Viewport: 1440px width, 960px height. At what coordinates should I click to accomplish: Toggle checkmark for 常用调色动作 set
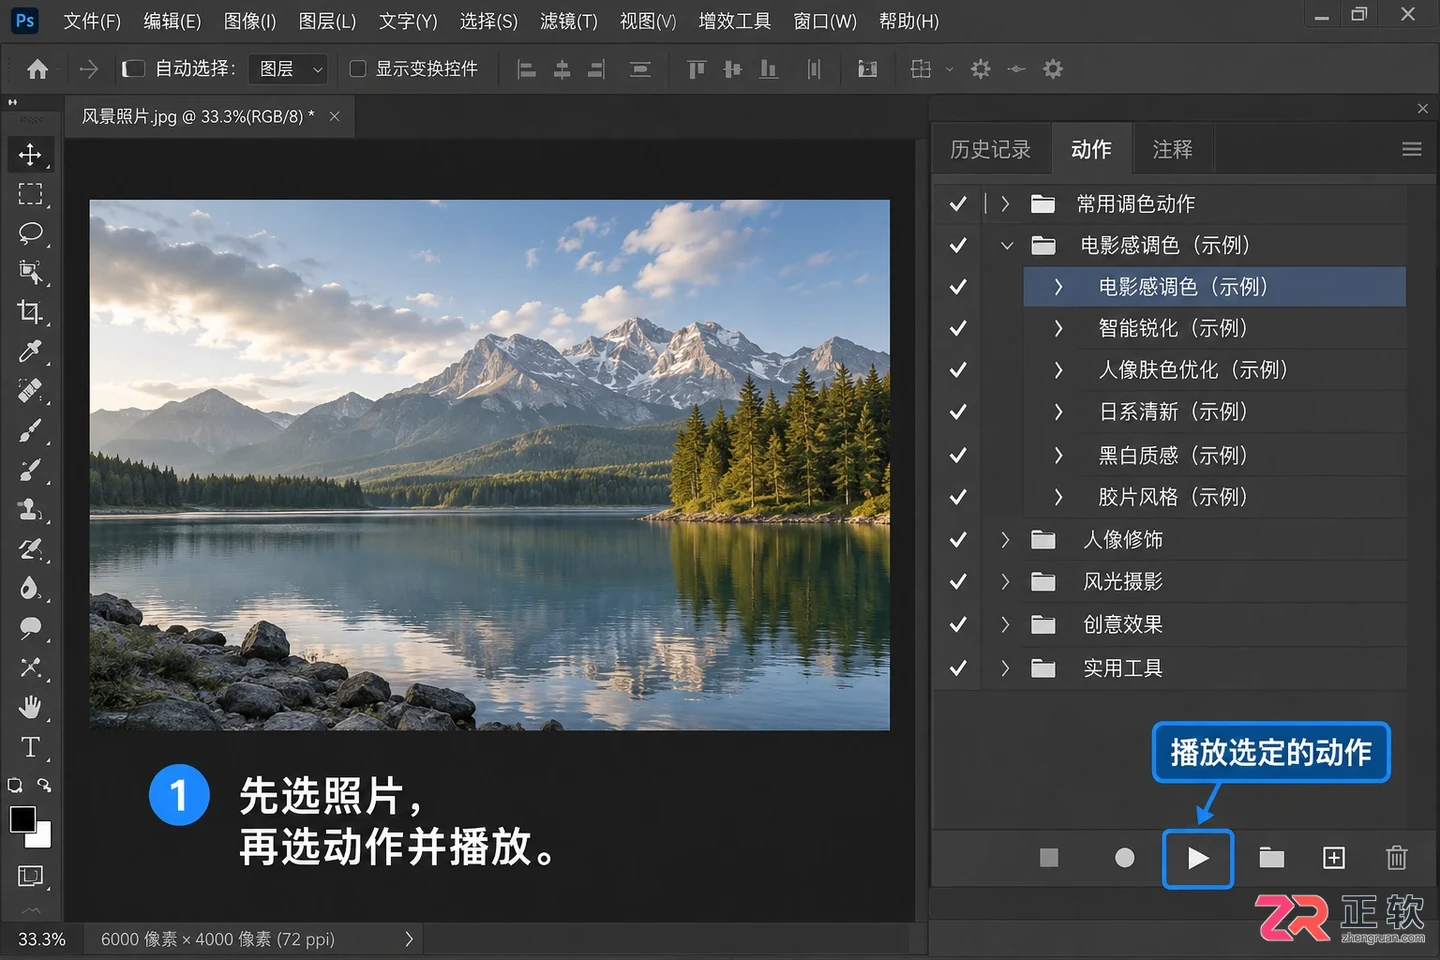(x=958, y=204)
